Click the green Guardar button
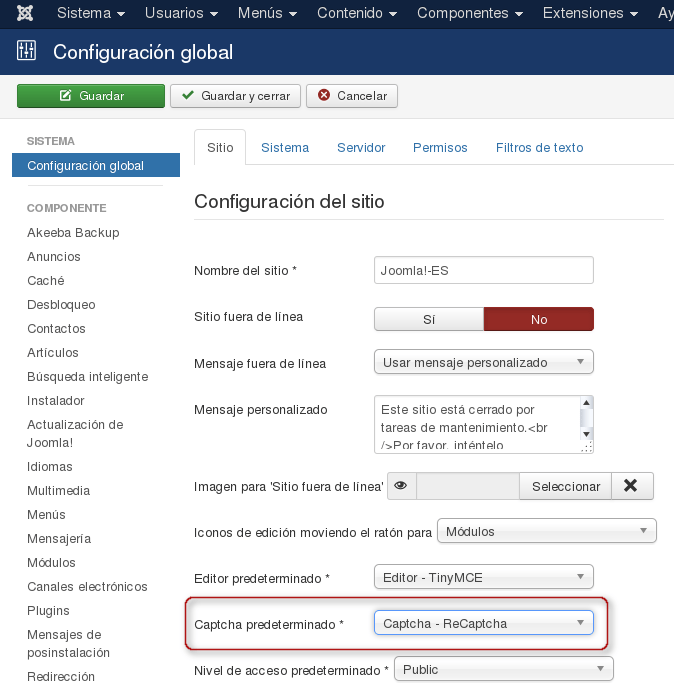The height and width of the screenshot is (687, 674). point(91,96)
